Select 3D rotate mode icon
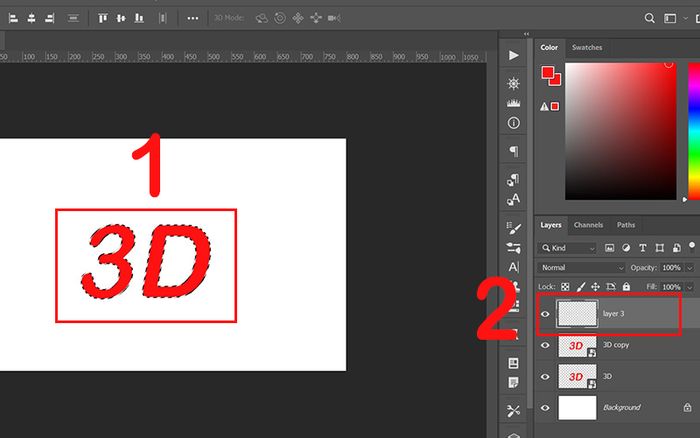Viewport: 700px width, 438px height. (x=262, y=18)
